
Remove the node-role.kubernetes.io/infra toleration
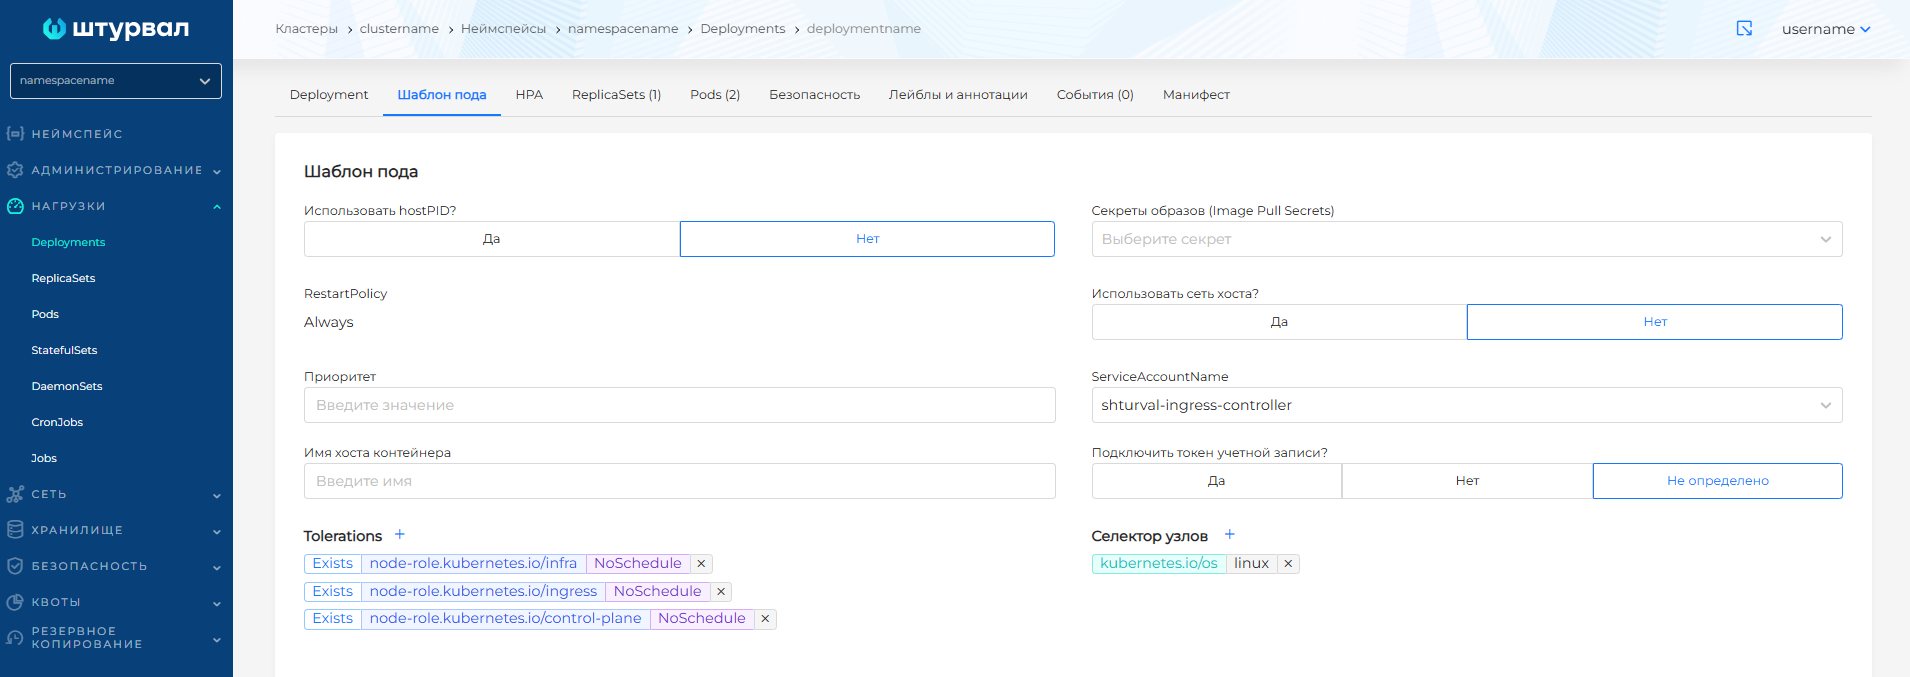click(x=701, y=564)
